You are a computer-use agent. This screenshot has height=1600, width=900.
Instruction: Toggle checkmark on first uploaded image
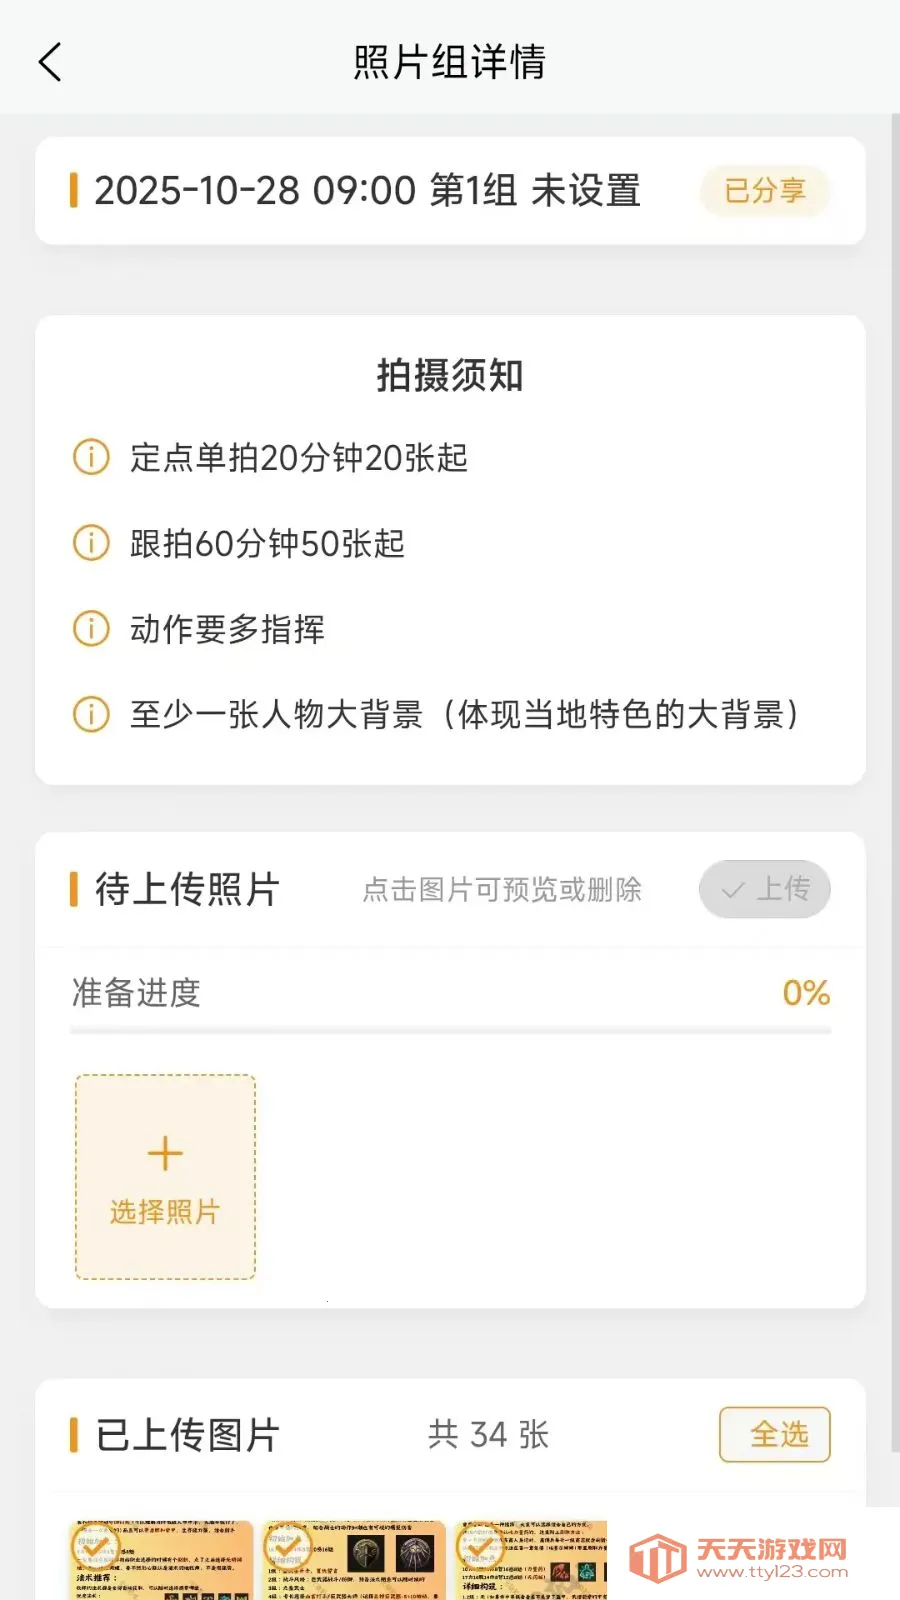[95, 1546]
